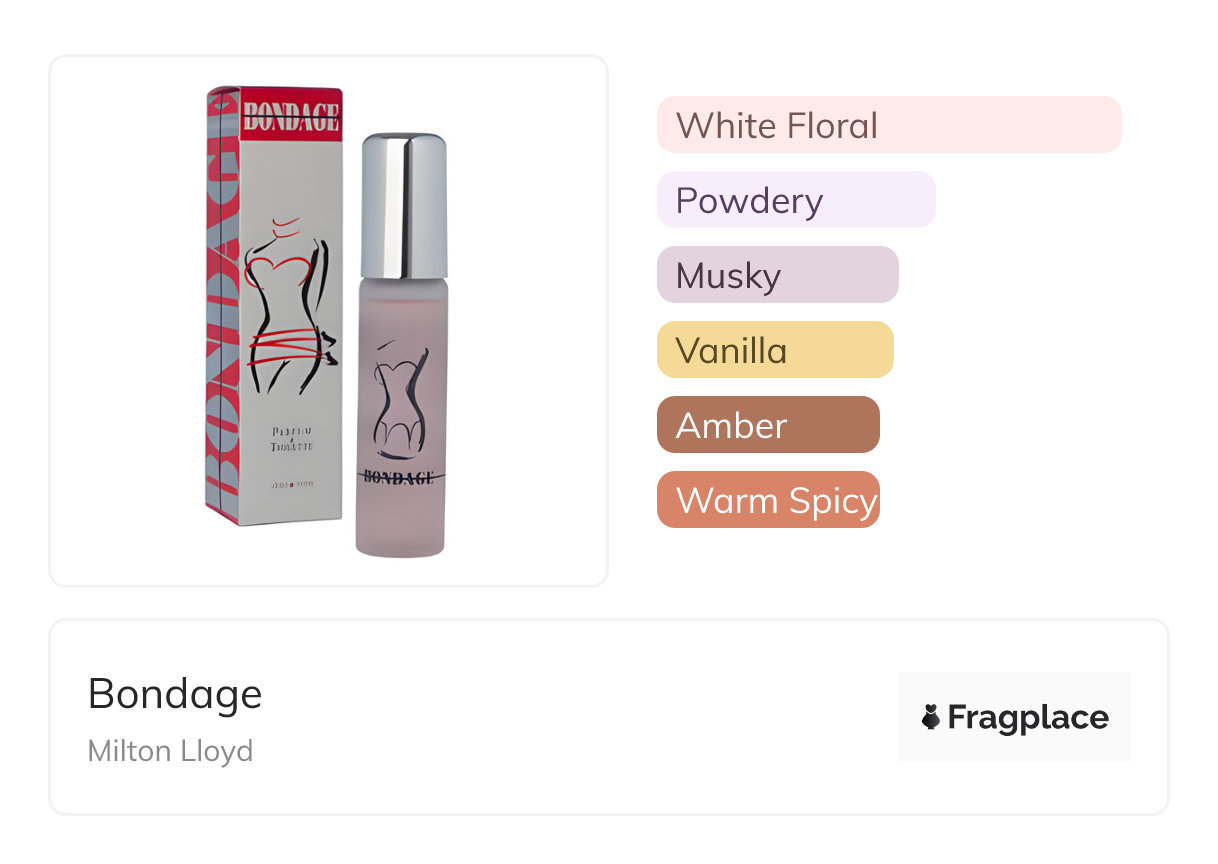Select the White Floral accord bar
Image resolution: width=1218 pixels, height=864 pixels.
[889, 125]
